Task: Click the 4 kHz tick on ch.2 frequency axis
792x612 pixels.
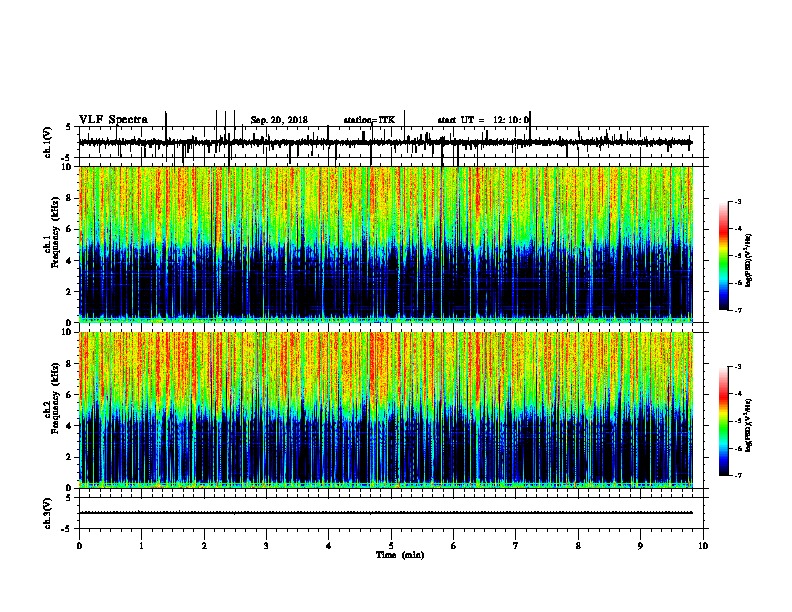Action: pyautogui.click(x=69, y=426)
